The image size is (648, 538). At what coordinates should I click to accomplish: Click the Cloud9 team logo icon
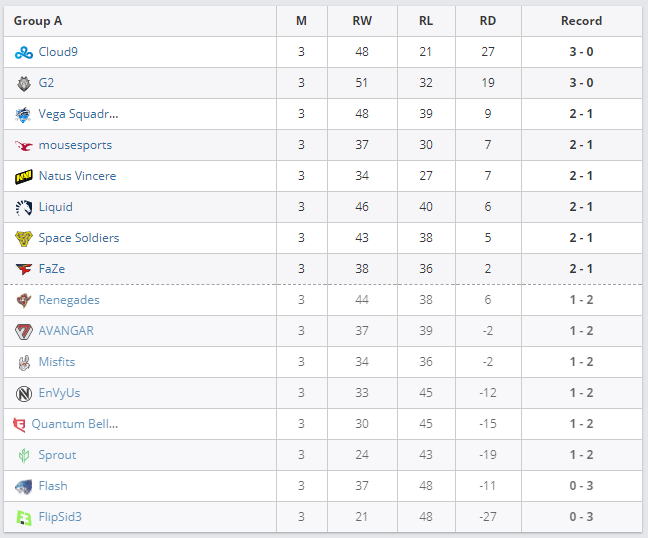coord(24,52)
